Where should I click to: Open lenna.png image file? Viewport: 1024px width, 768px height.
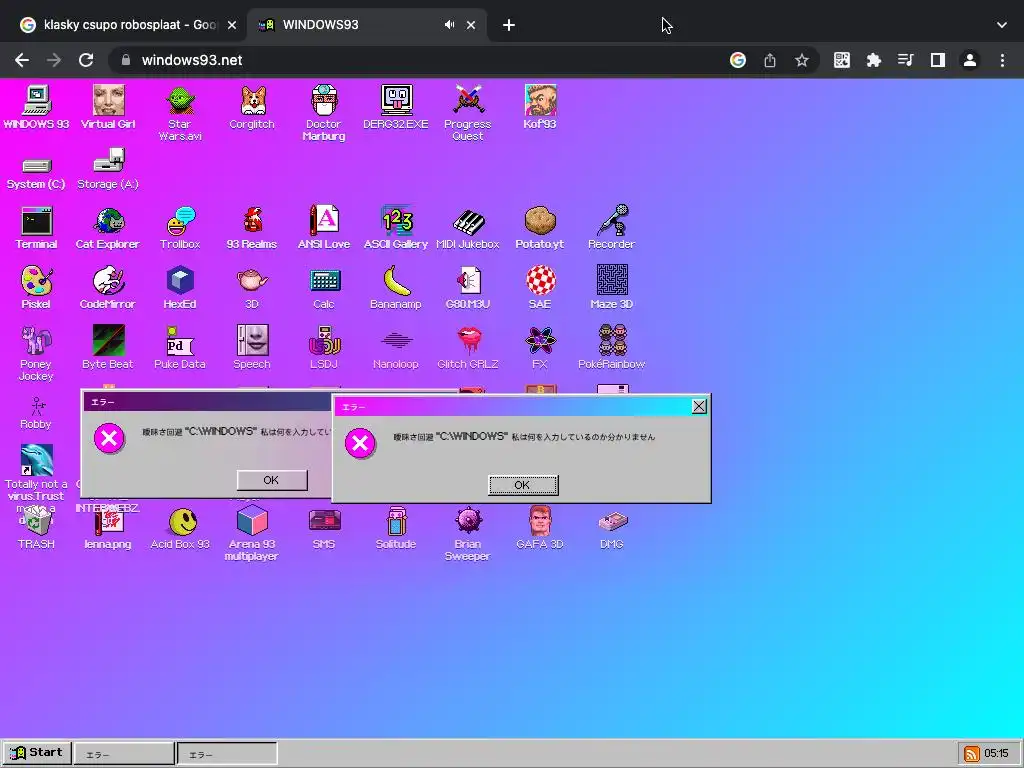pyautogui.click(x=108, y=530)
